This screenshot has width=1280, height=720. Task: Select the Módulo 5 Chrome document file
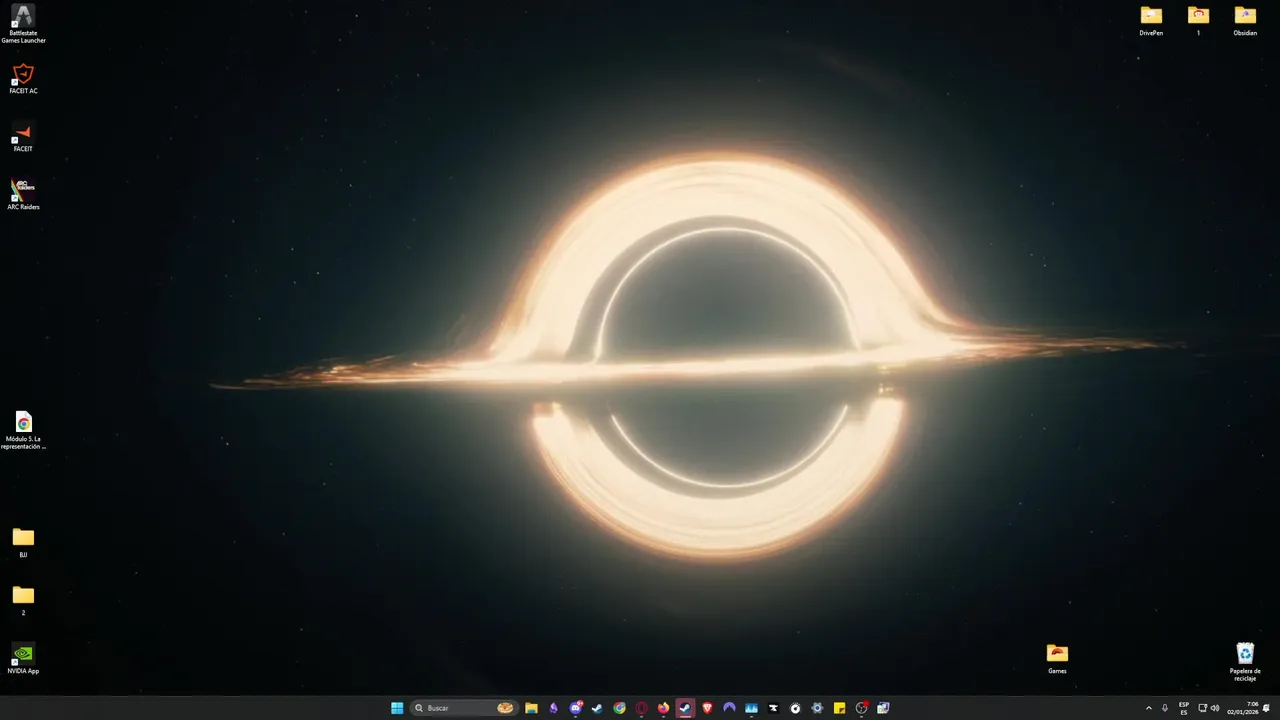[x=23, y=431]
